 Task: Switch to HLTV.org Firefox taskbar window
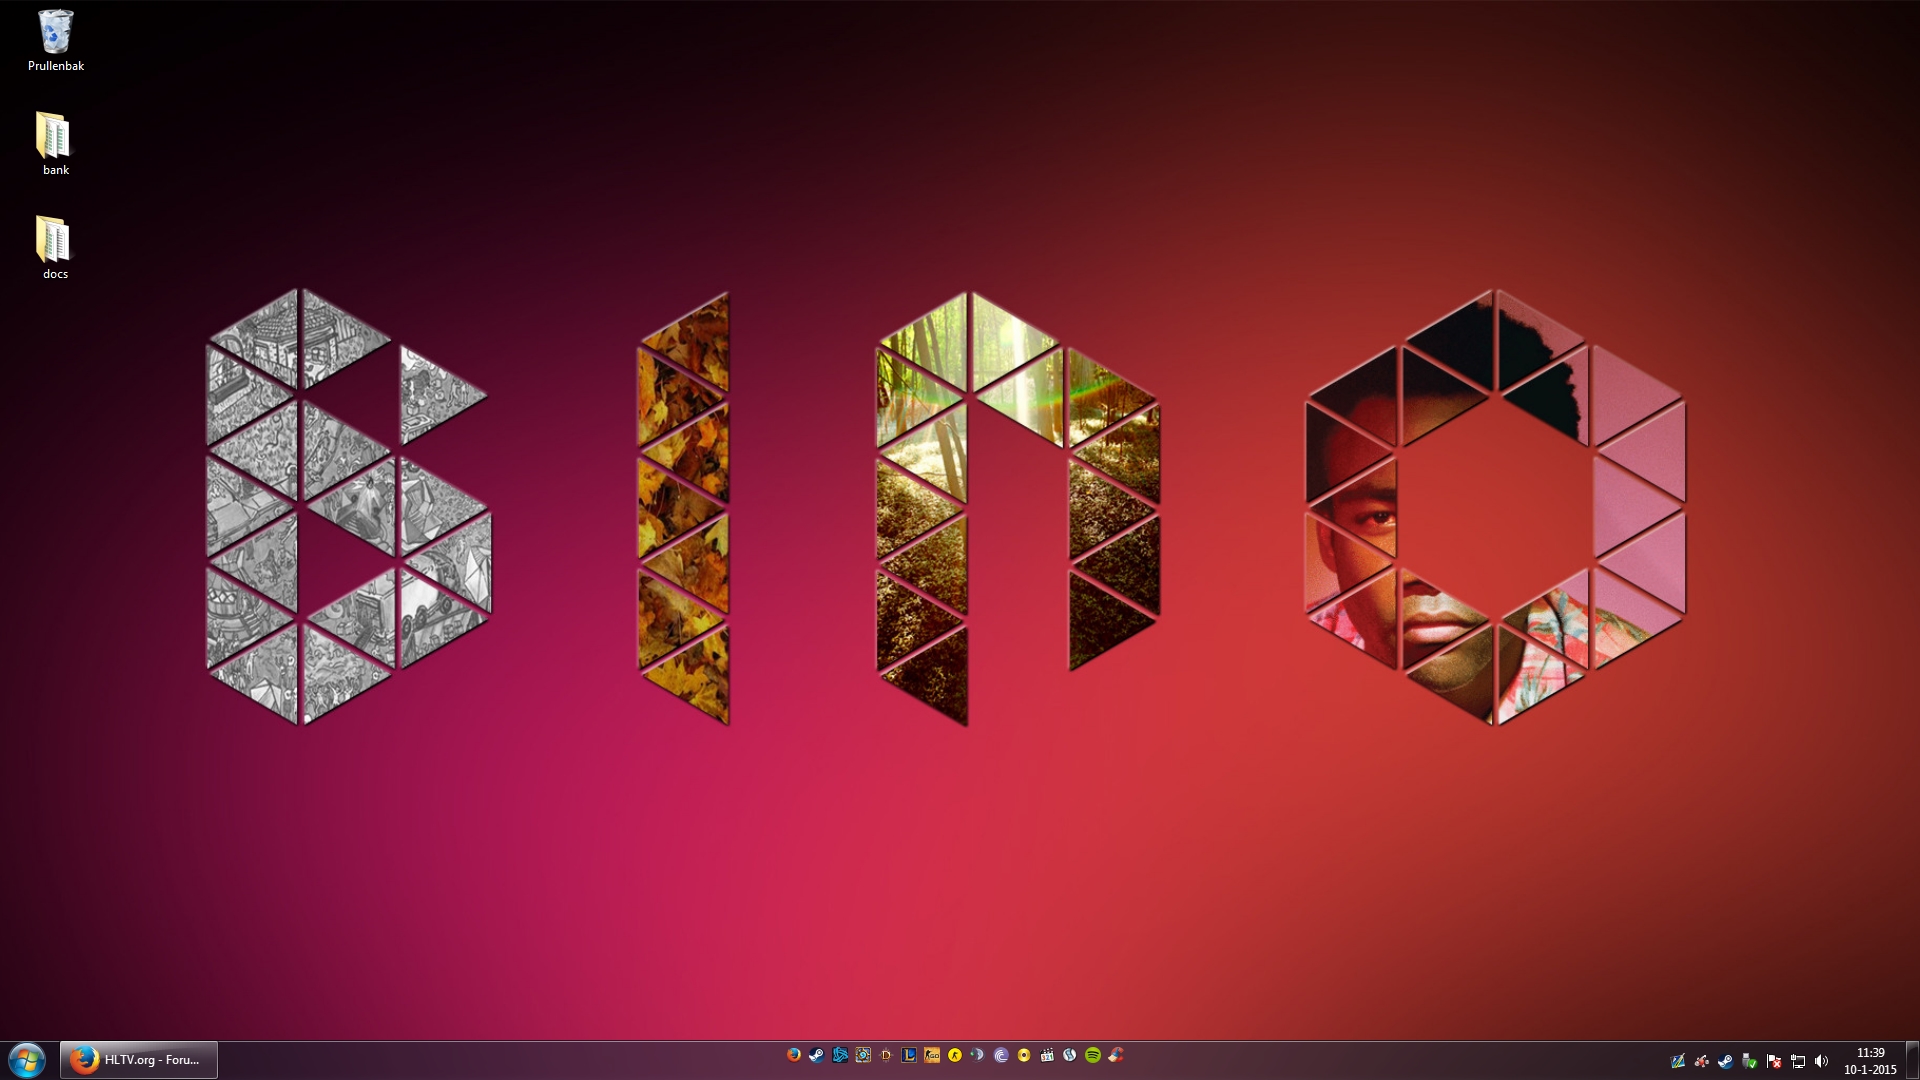pyautogui.click(x=139, y=1060)
